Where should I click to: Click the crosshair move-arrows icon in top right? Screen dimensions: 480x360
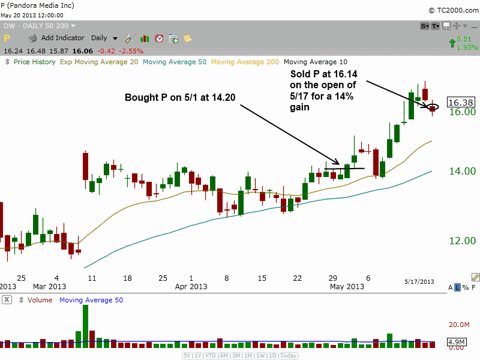click(x=456, y=26)
